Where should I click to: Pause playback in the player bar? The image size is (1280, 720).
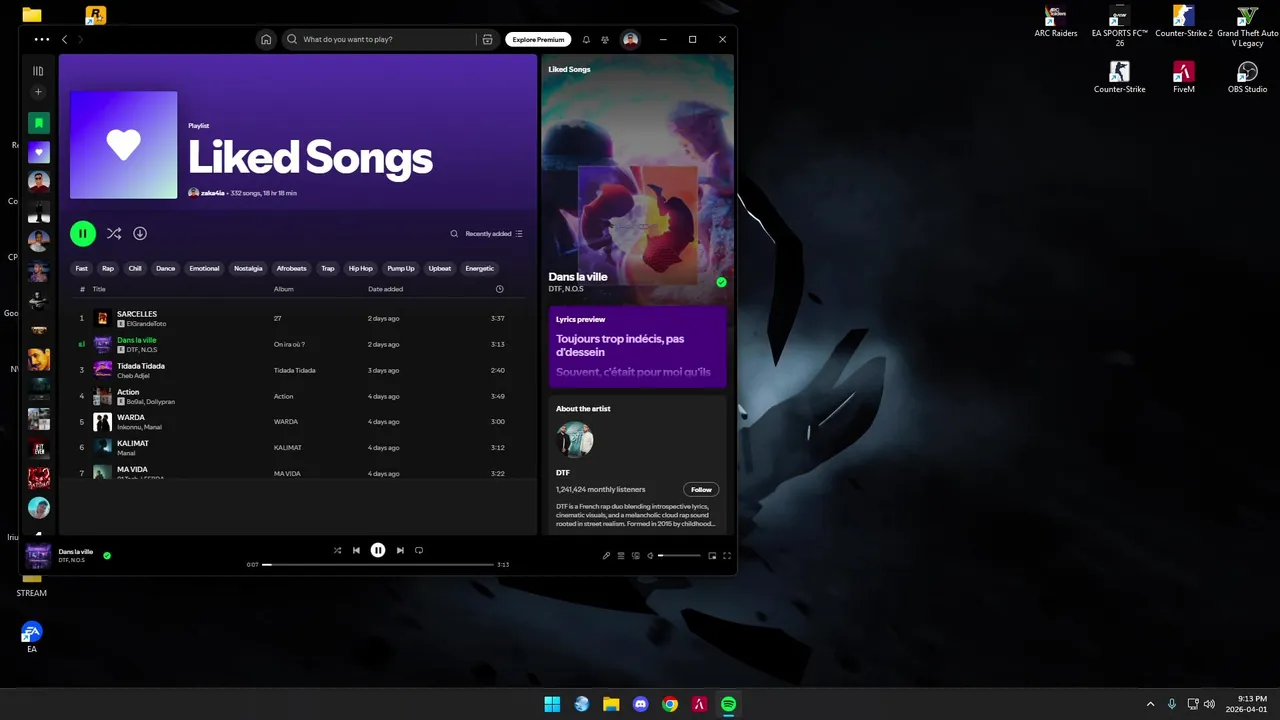(x=378, y=550)
